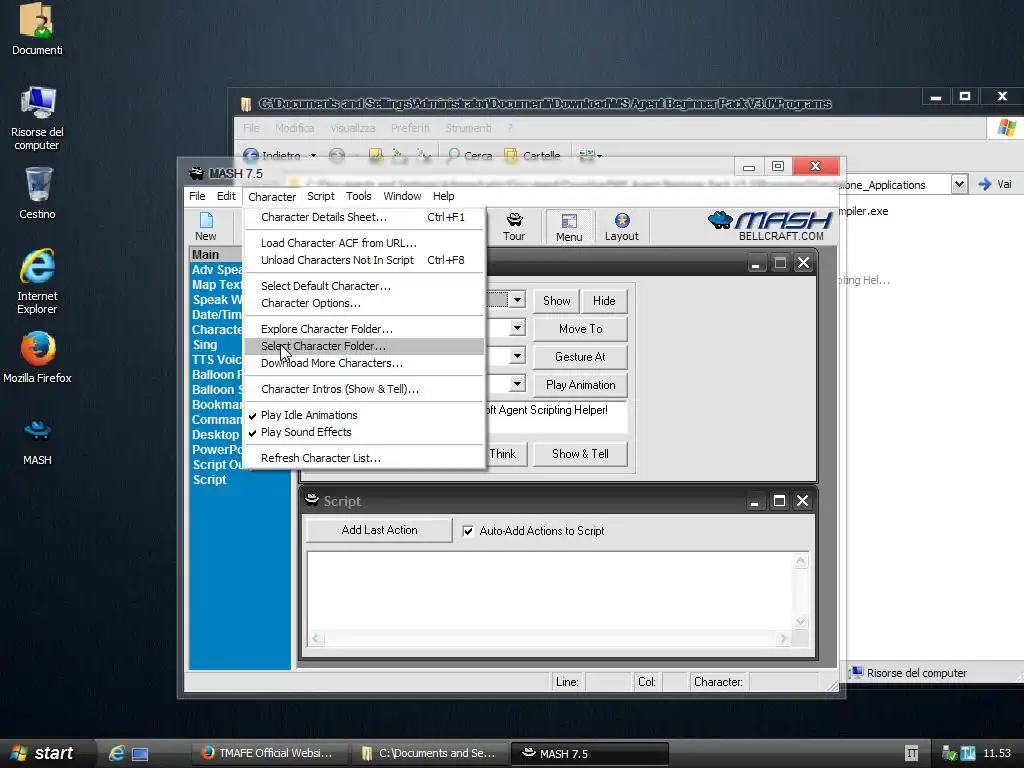Open the Edit menu in MASH
1024x768 pixels.
click(x=226, y=196)
